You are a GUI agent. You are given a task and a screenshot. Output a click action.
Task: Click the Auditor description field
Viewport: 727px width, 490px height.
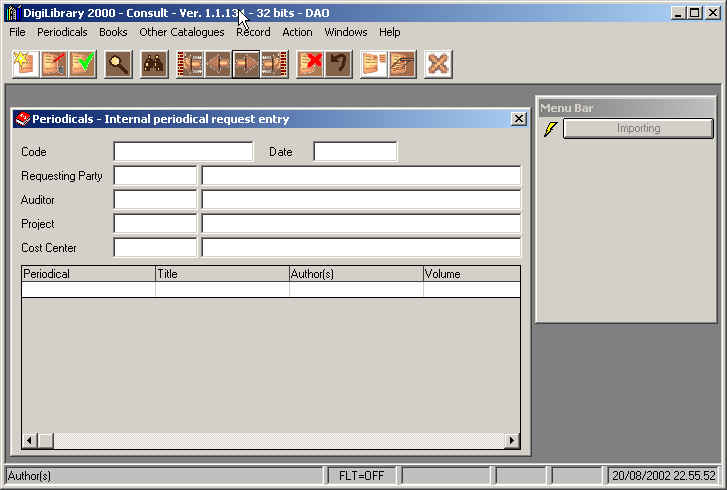point(361,200)
